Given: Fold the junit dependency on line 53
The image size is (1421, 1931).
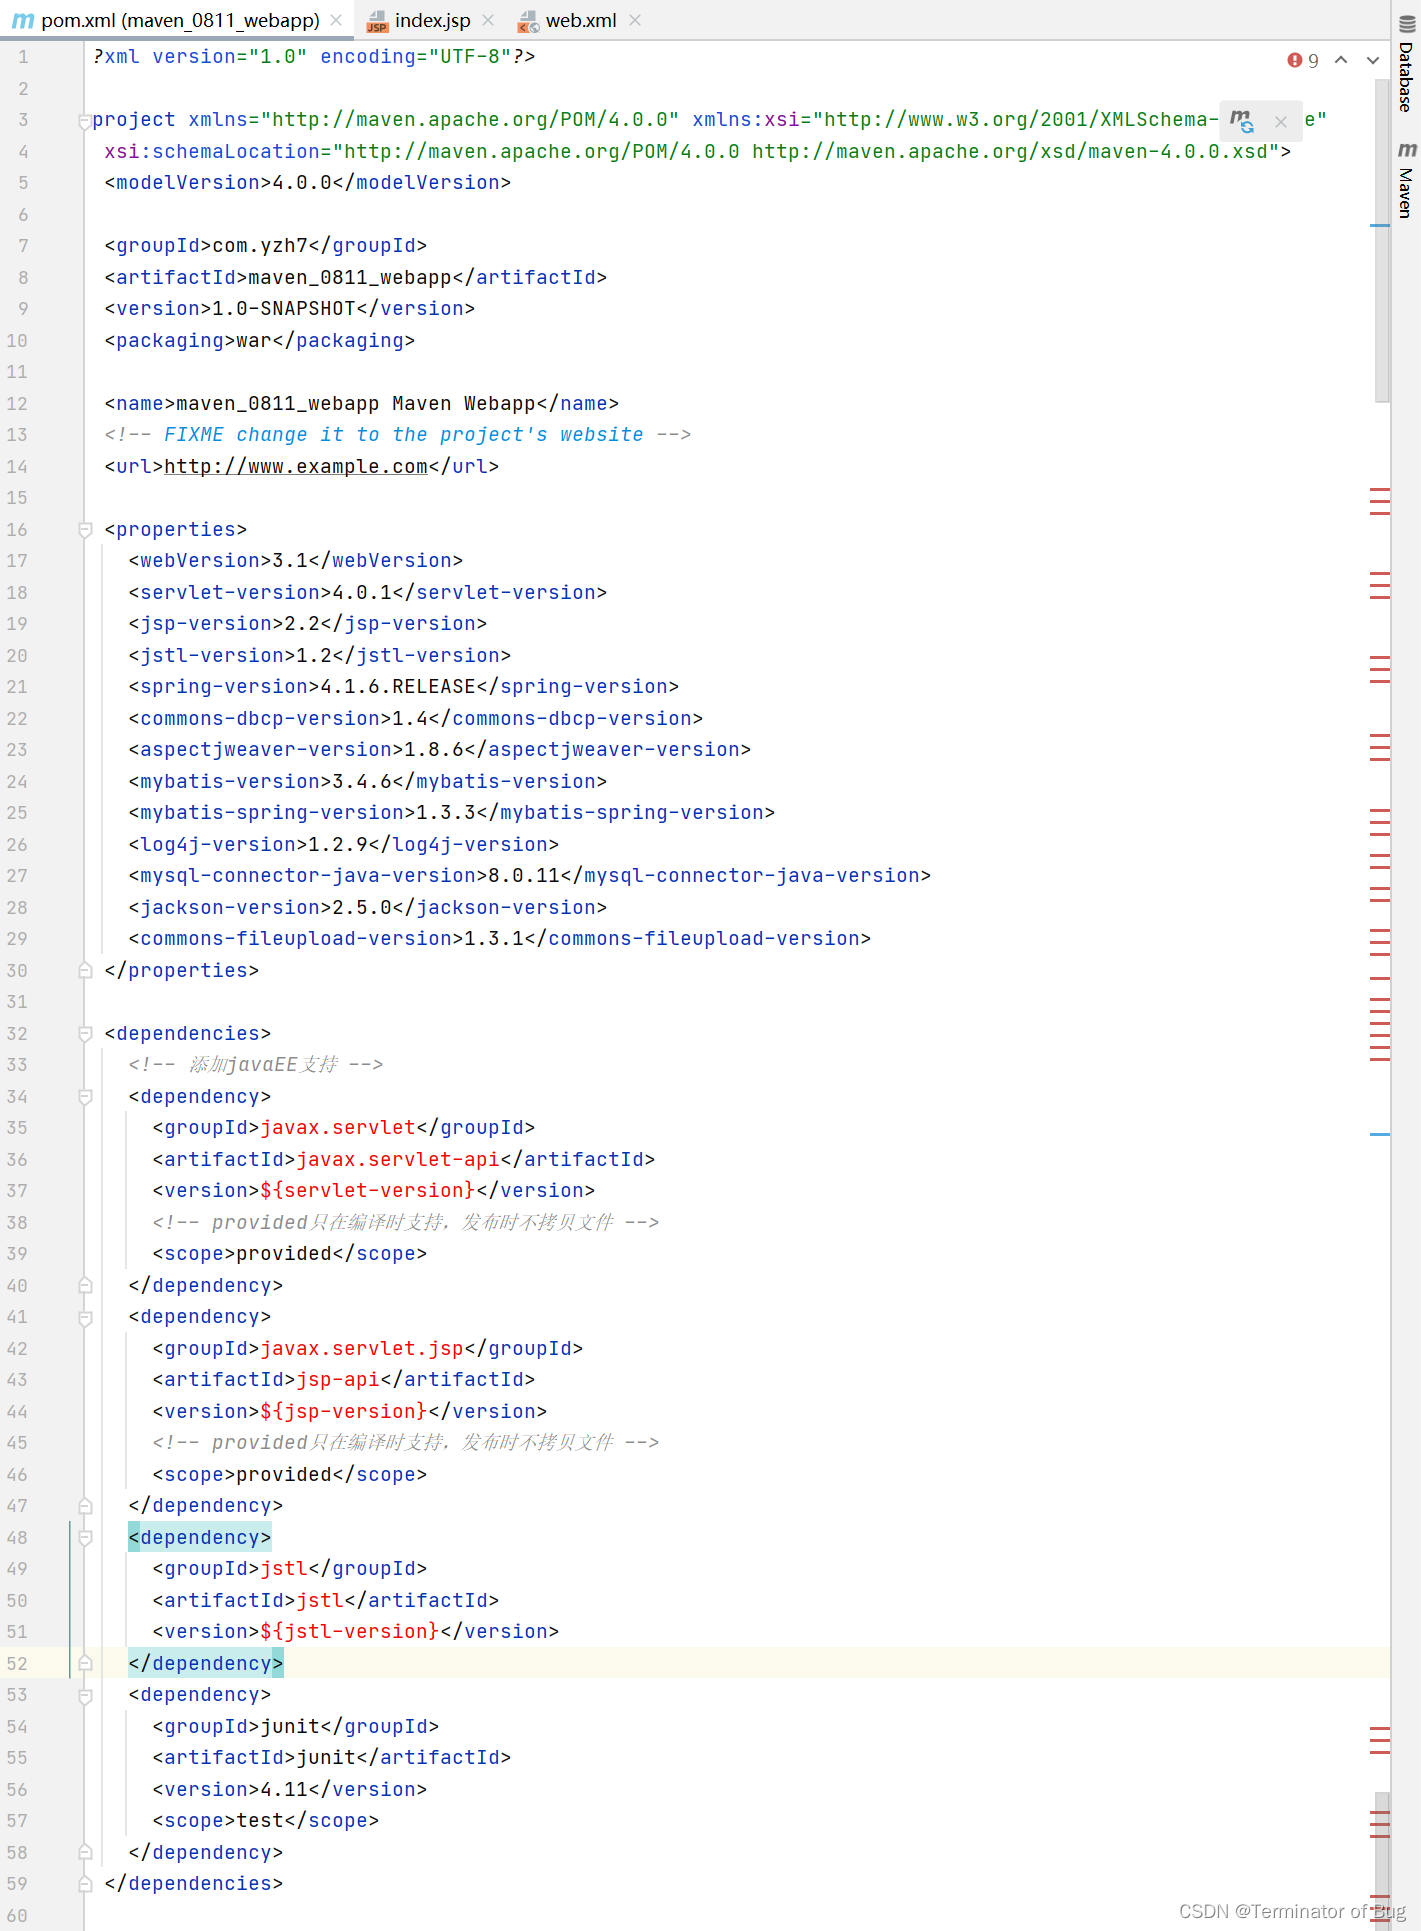Looking at the screenshot, I should (85, 1695).
